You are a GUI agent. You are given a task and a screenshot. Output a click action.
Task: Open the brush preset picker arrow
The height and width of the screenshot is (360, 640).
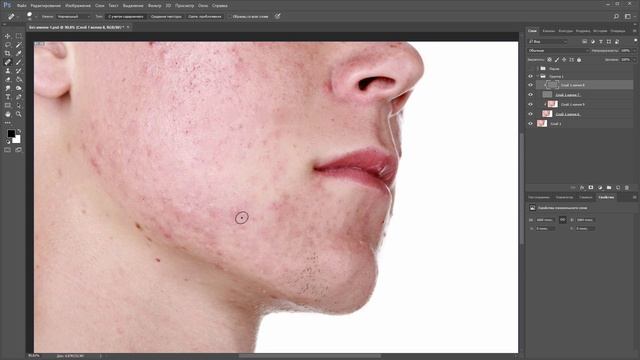[x=36, y=17]
